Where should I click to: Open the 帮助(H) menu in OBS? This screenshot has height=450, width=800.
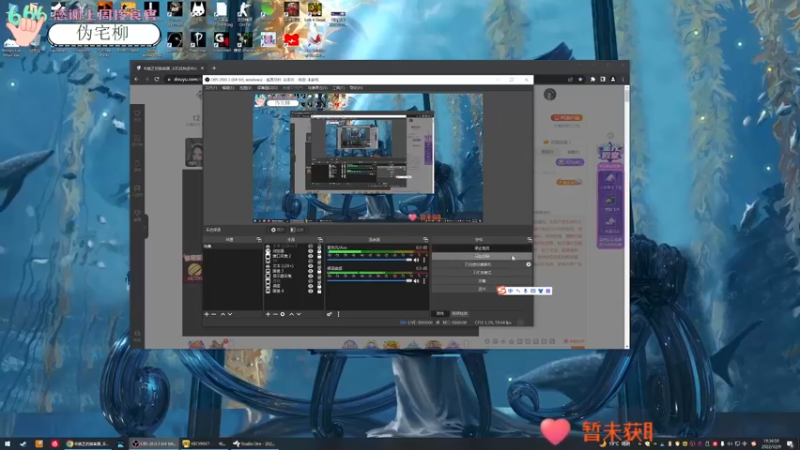[x=356, y=88]
